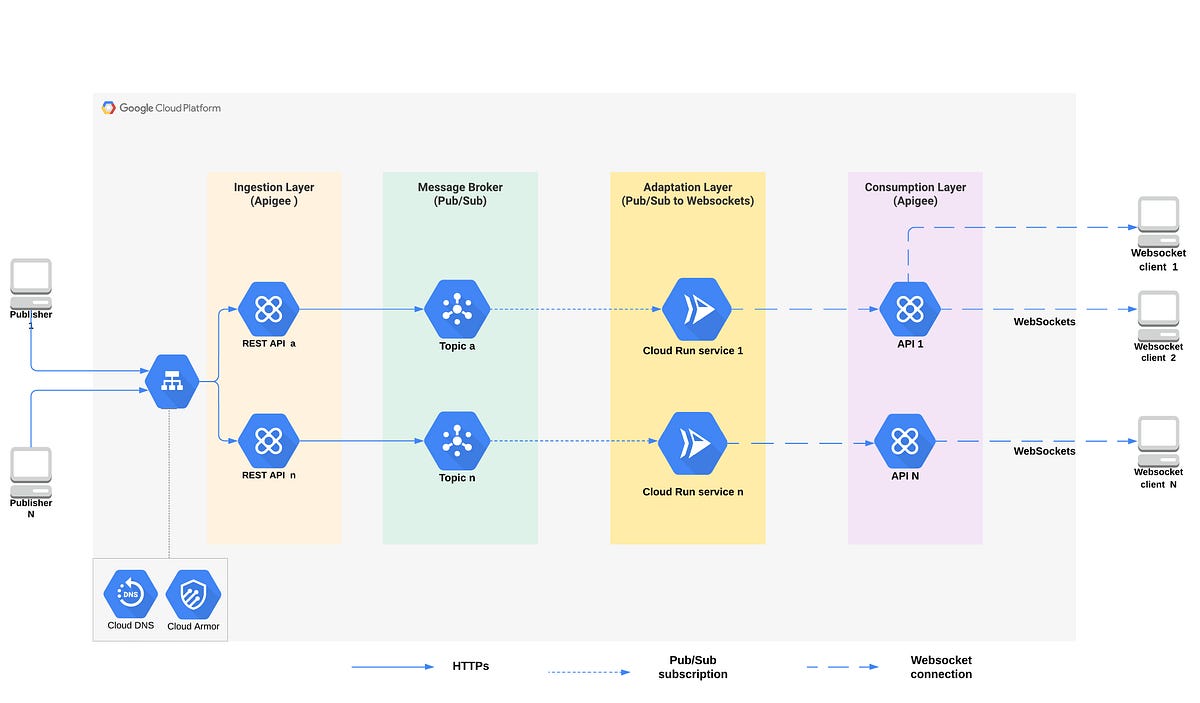Click the Pub/Sub subscription legend label

pyautogui.click(x=693, y=667)
